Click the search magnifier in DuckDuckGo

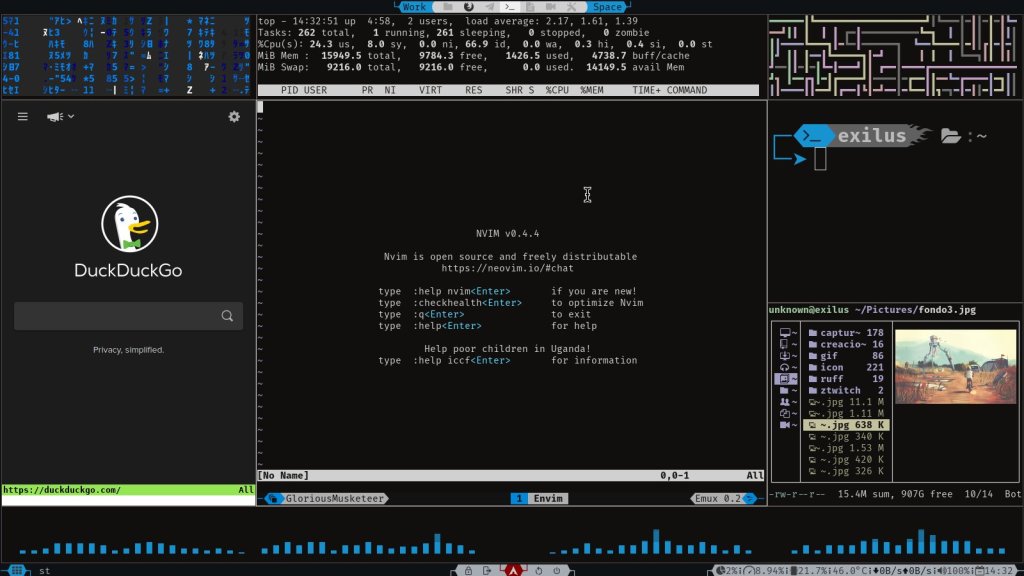tap(227, 316)
